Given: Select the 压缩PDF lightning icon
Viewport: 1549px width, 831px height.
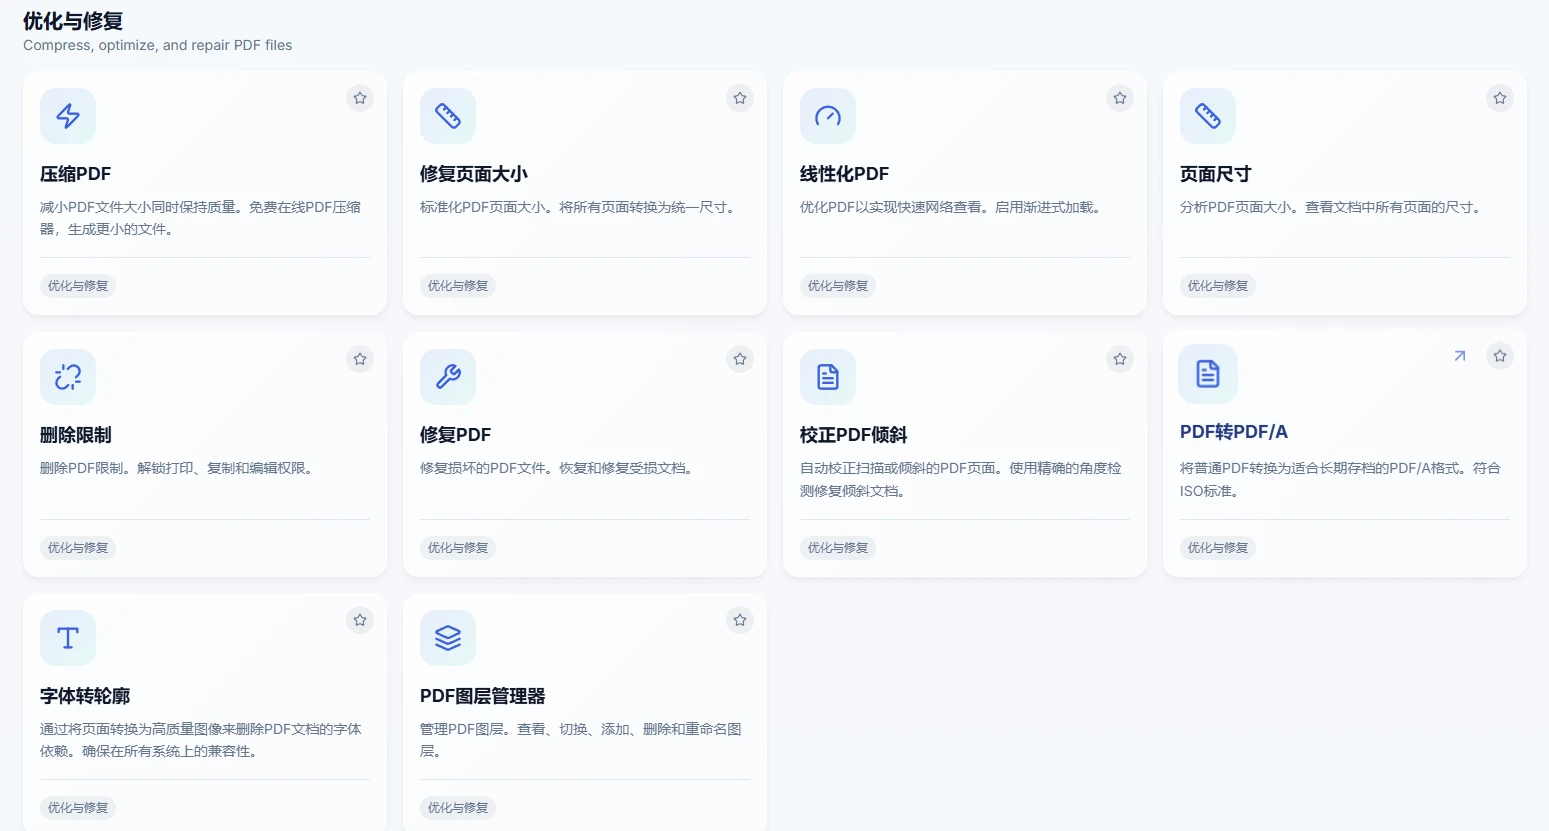Looking at the screenshot, I should 67,116.
